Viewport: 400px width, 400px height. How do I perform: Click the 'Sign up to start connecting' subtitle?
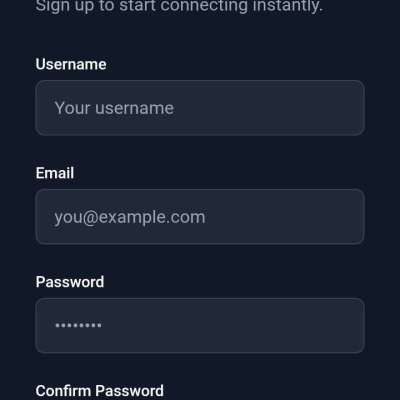[x=179, y=6]
